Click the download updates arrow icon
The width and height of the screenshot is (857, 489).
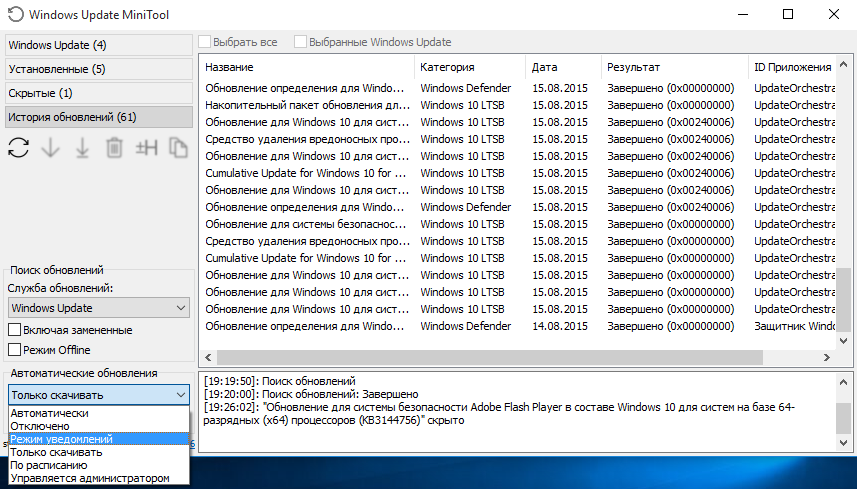pos(50,149)
